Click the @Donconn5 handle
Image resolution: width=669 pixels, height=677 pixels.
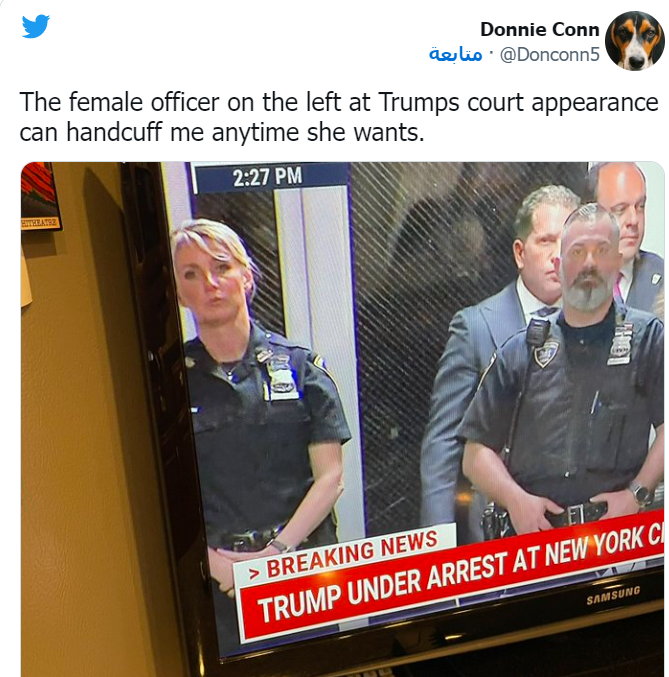click(x=549, y=54)
